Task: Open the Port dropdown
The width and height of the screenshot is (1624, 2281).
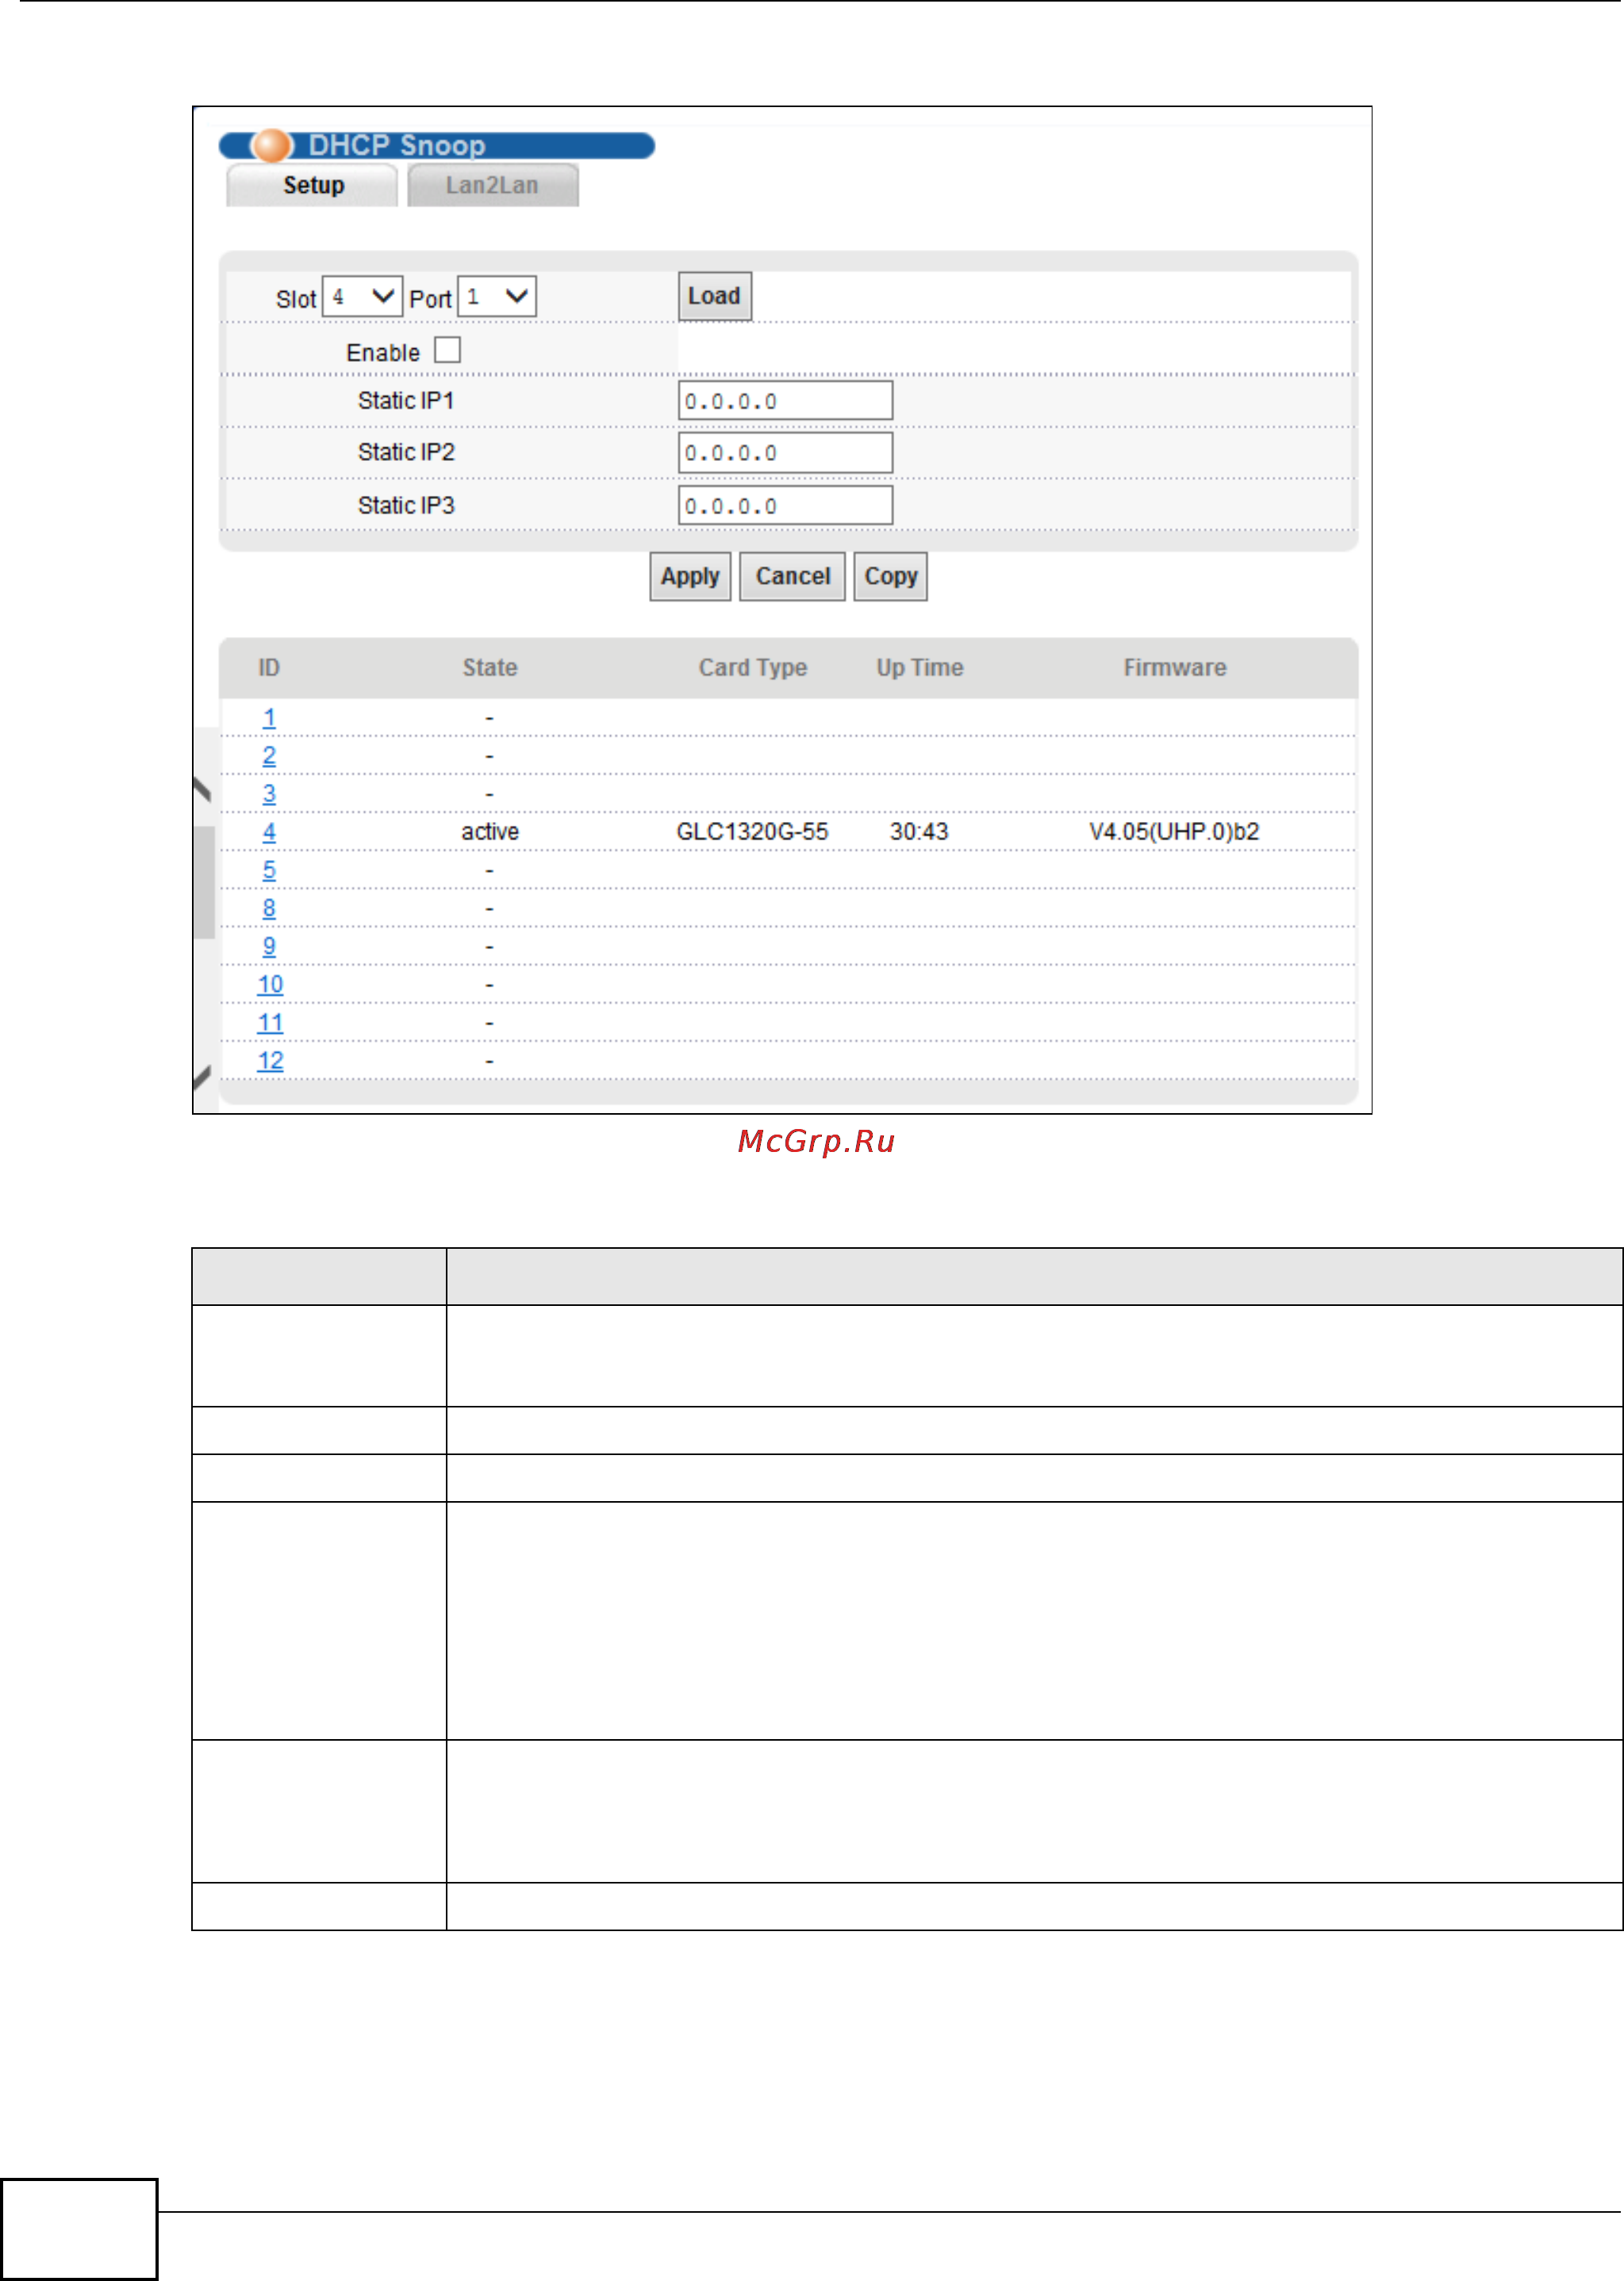Action: 497,297
